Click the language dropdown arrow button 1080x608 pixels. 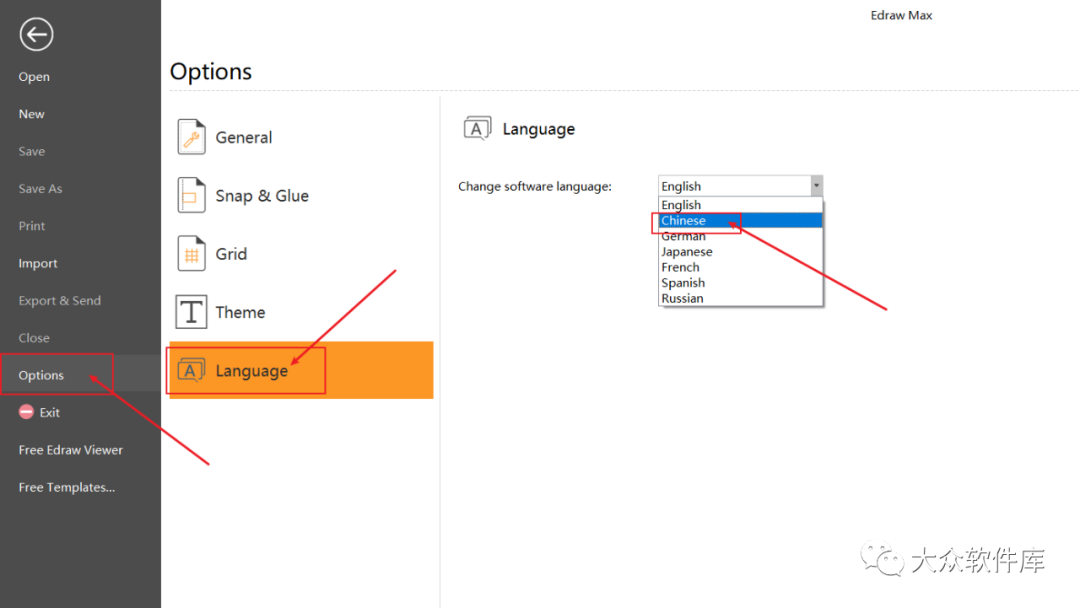coord(816,186)
